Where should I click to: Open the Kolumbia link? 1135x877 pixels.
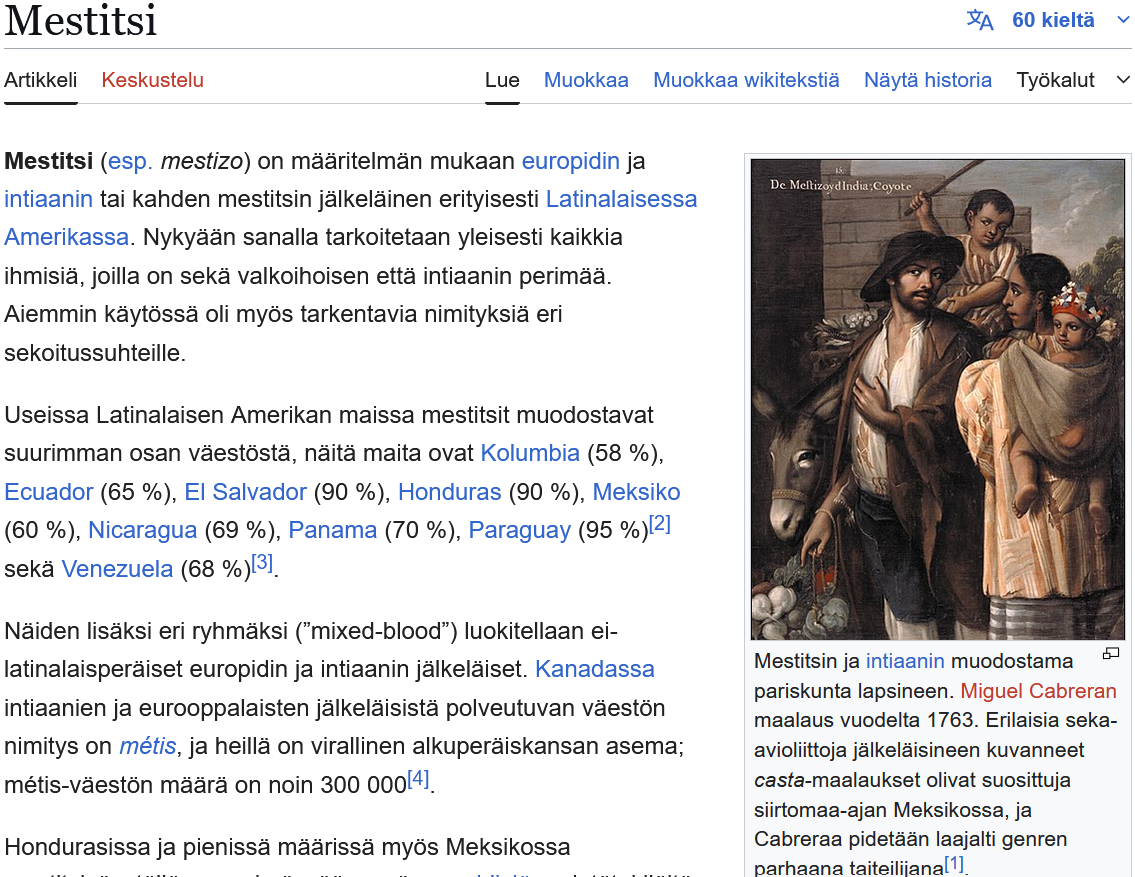[530, 453]
